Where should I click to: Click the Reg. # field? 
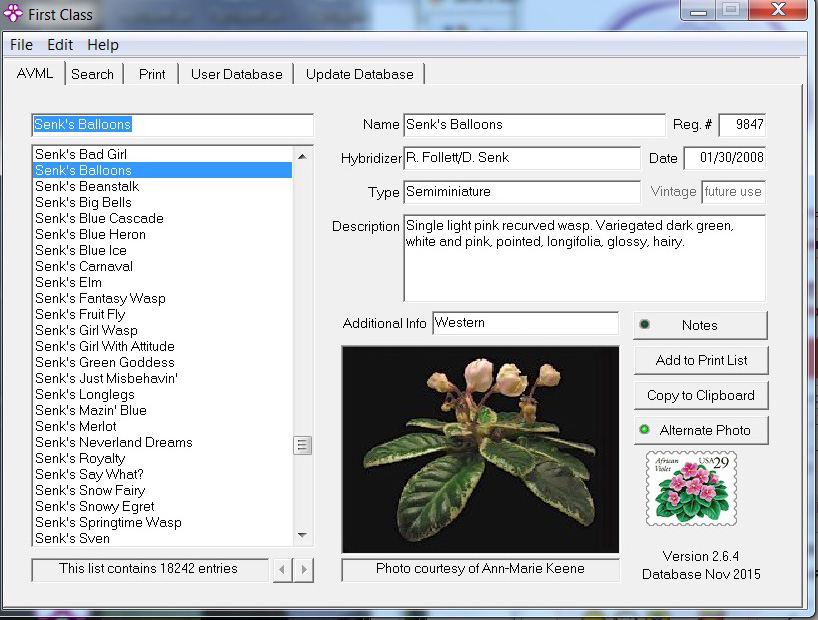pos(742,125)
